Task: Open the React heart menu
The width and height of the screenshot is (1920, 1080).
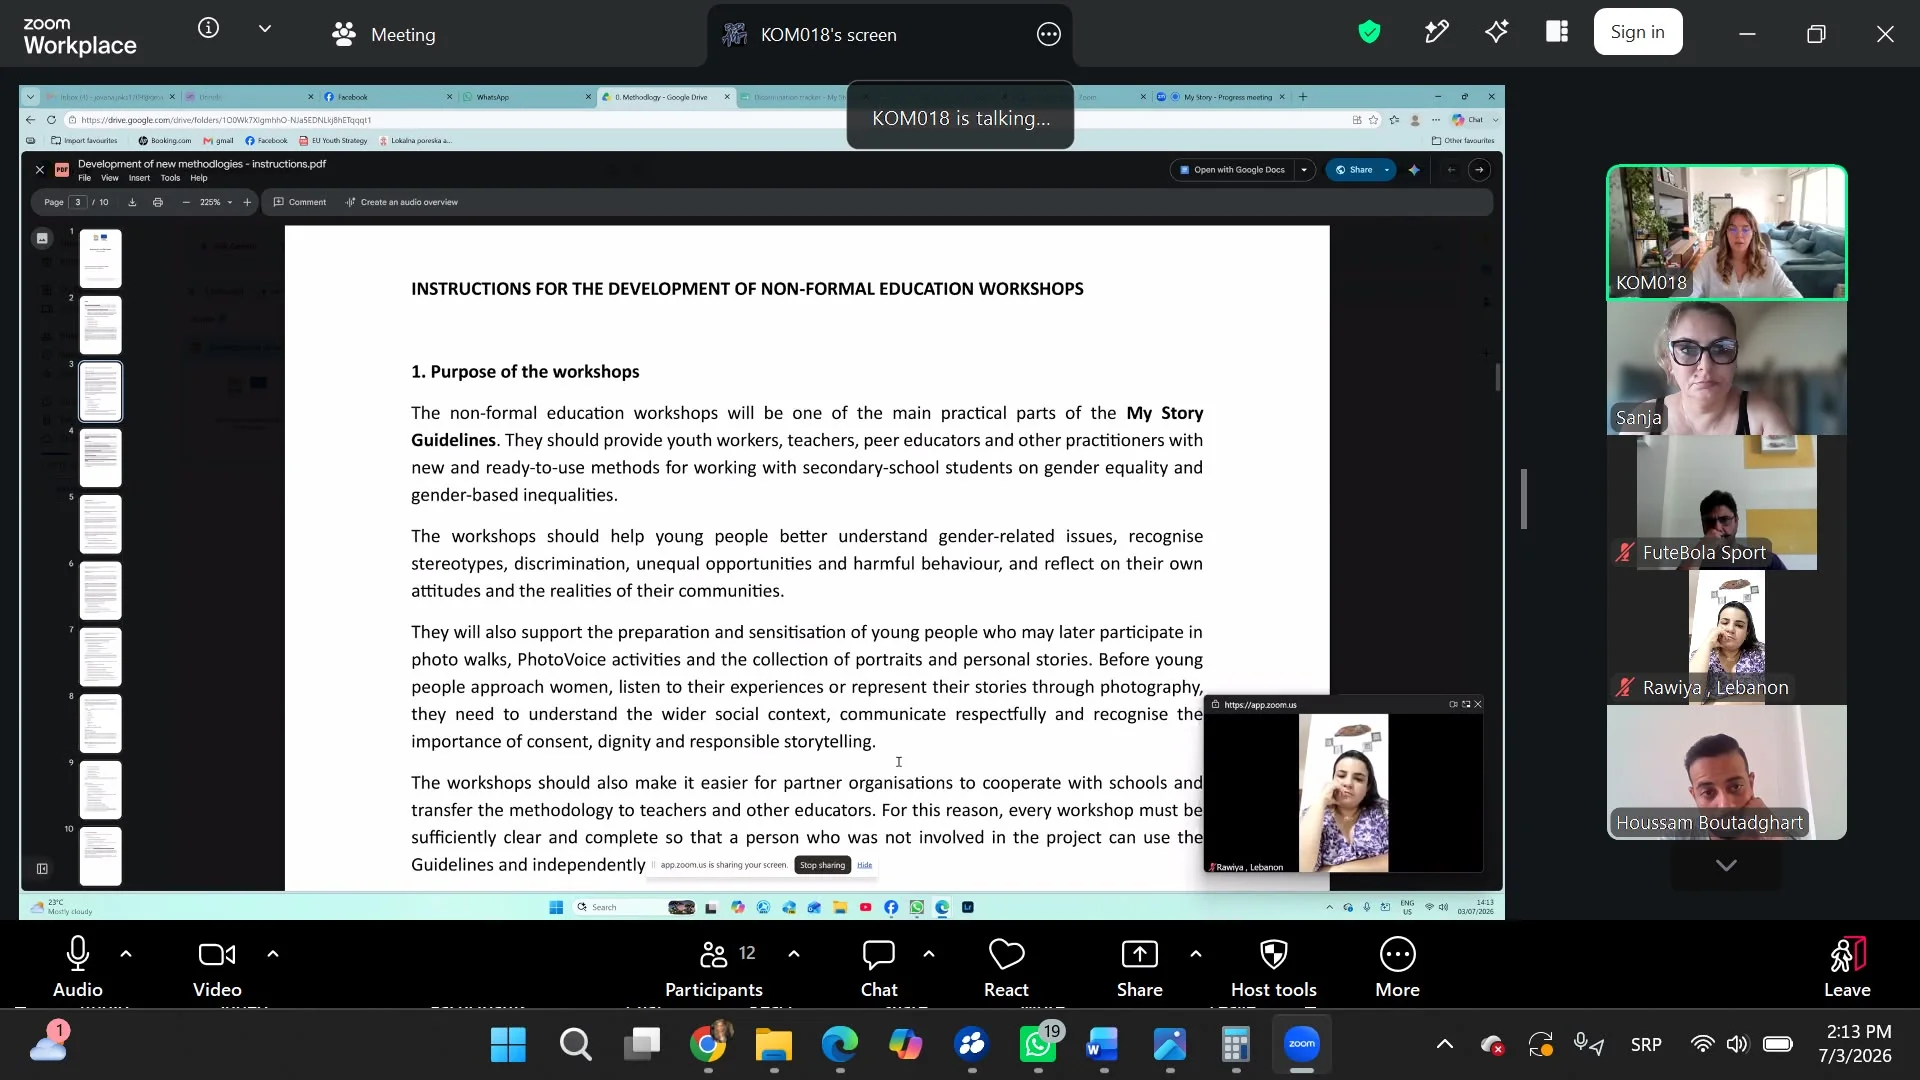Action: click(1006, 966)
